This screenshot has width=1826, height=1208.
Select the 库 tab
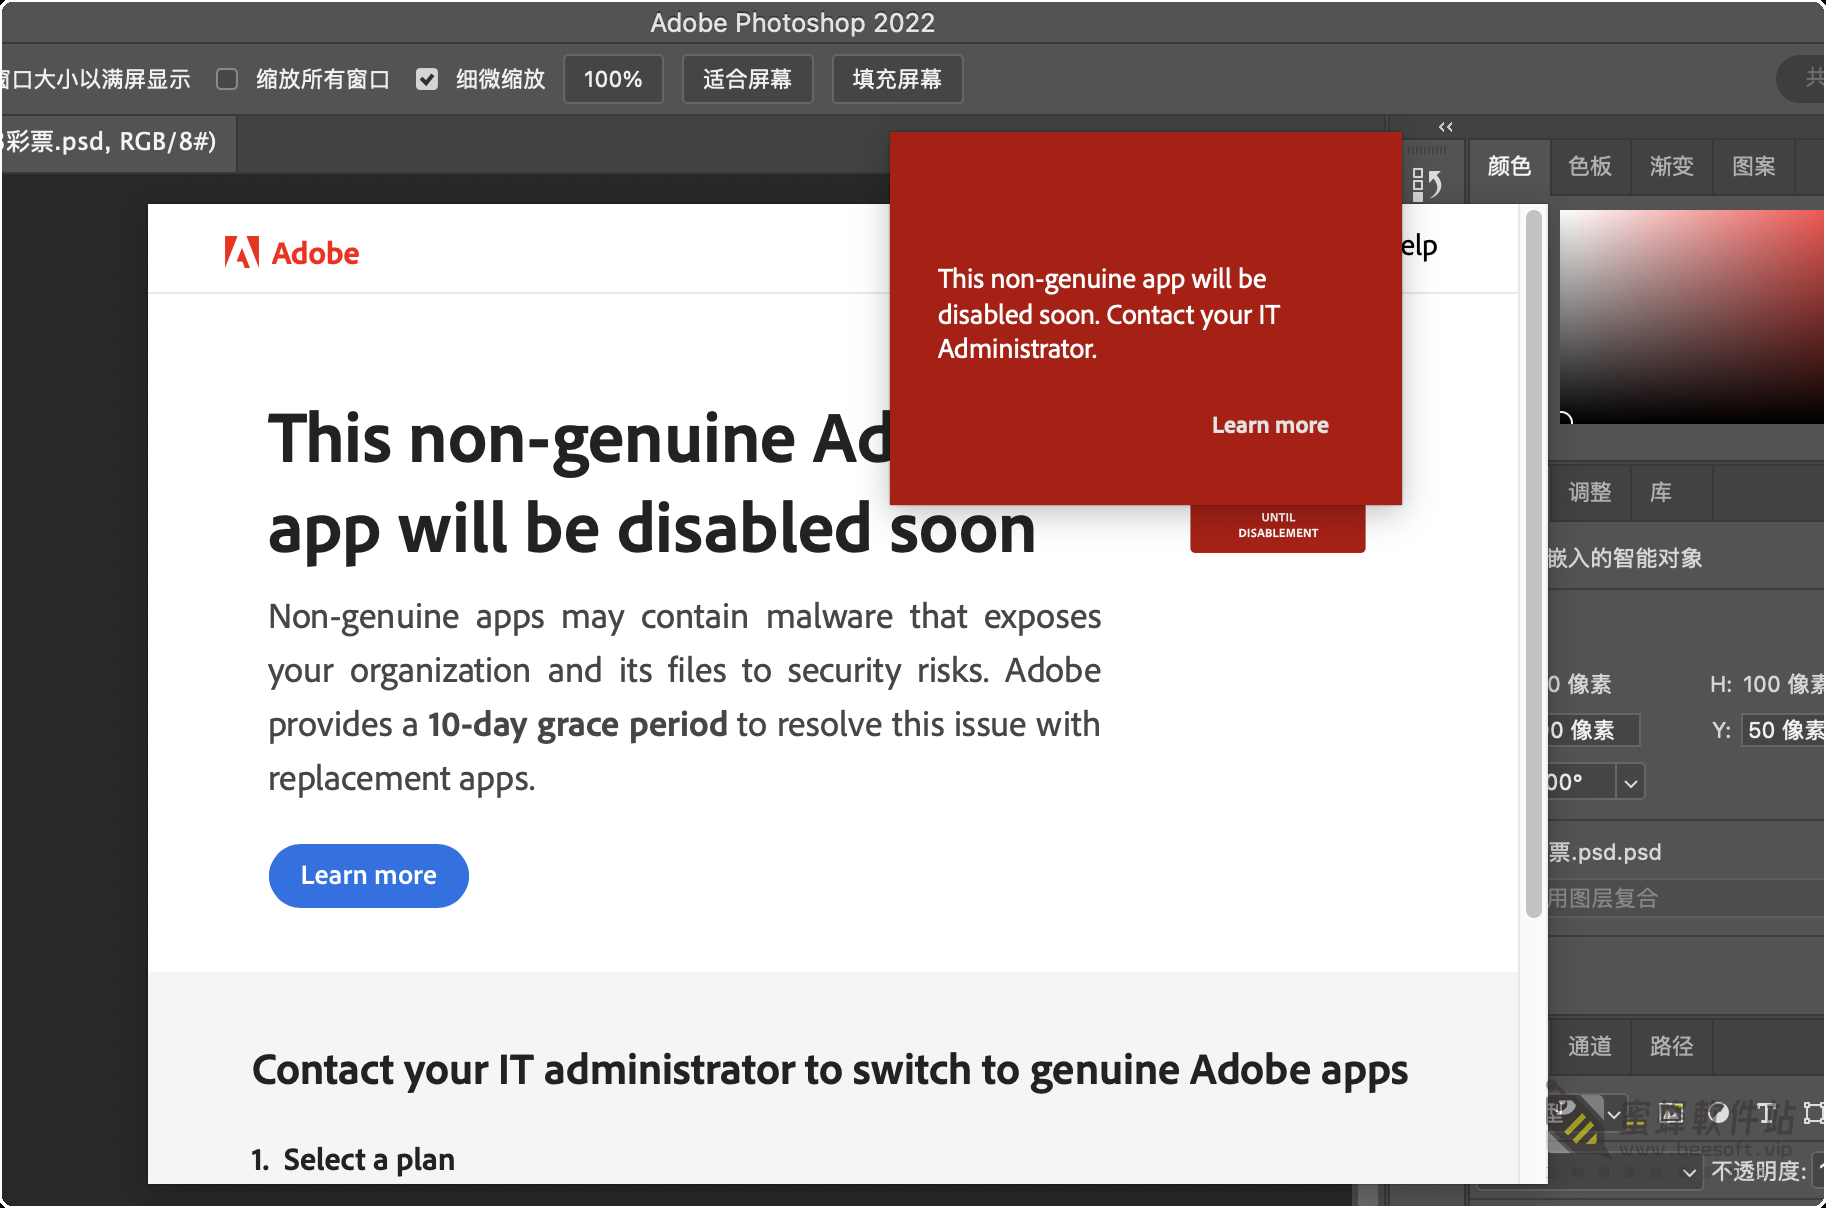[1661, 492]
